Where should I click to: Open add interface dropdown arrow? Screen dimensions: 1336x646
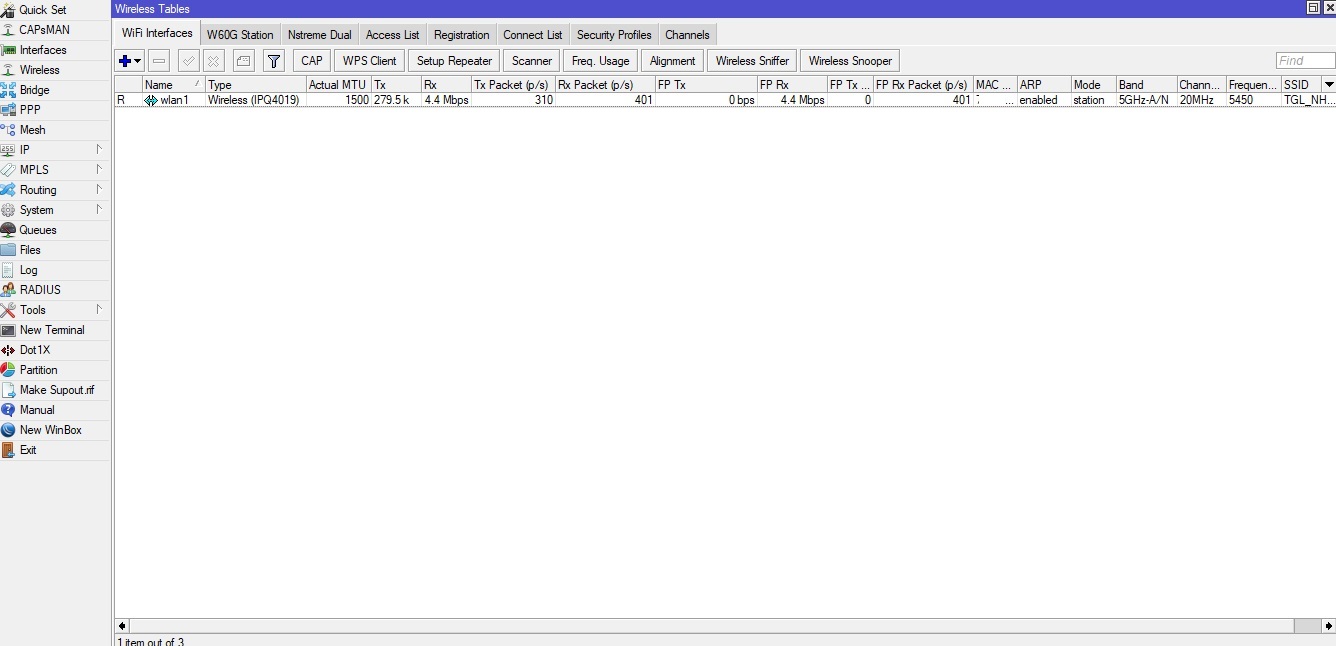tap(138, 61)
